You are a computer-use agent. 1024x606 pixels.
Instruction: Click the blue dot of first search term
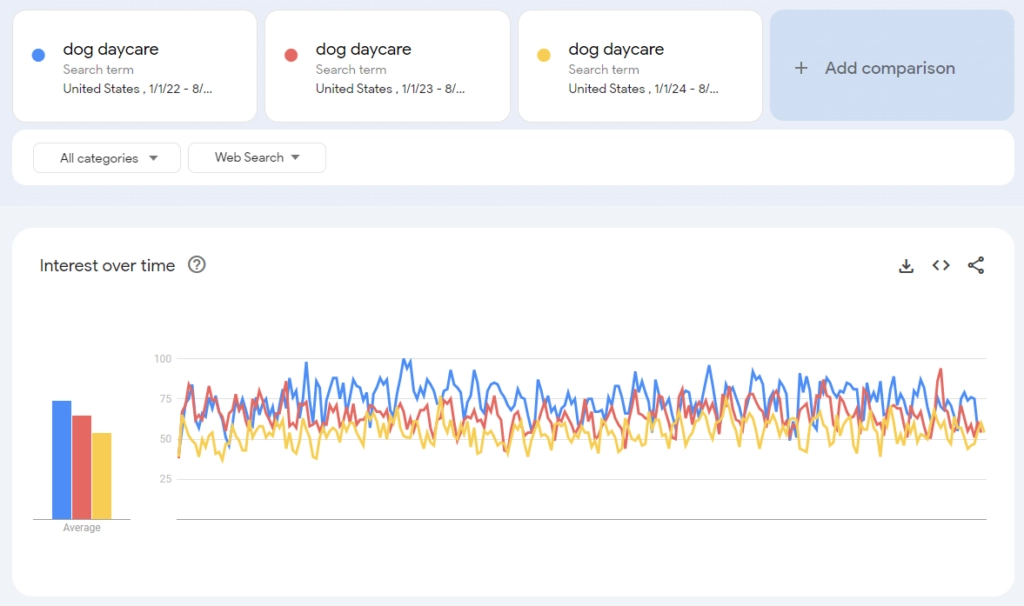click(x=39, y=55)
